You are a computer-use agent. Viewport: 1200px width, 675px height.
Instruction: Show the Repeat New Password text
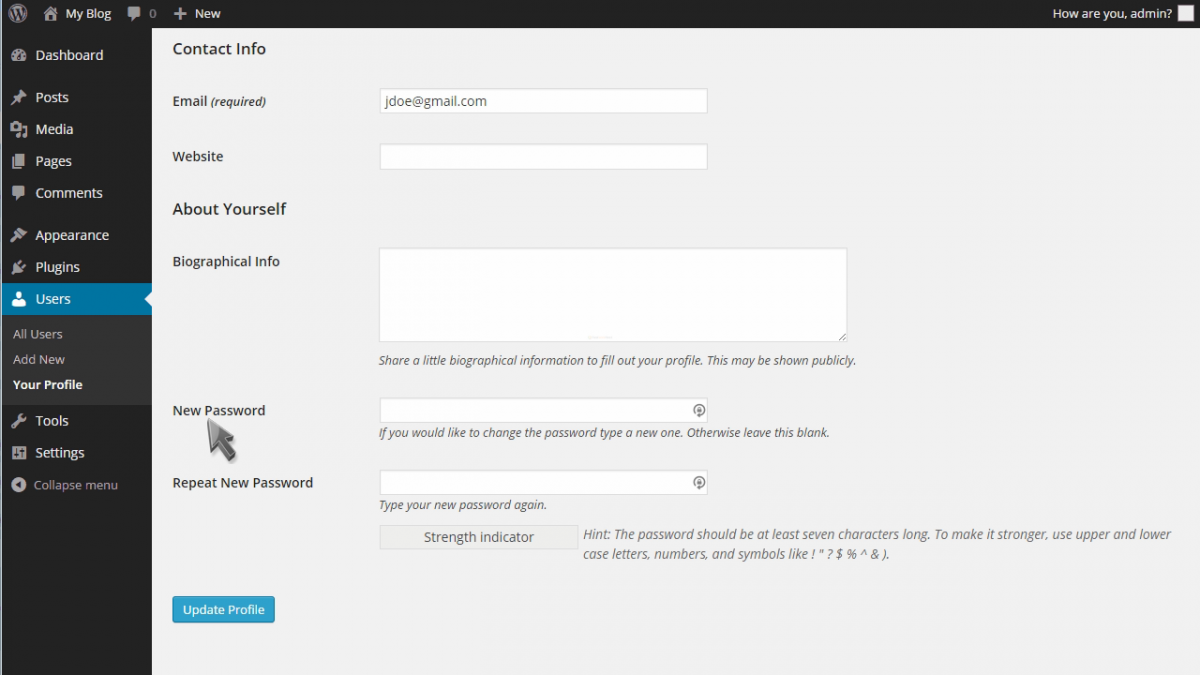point(698,481)
